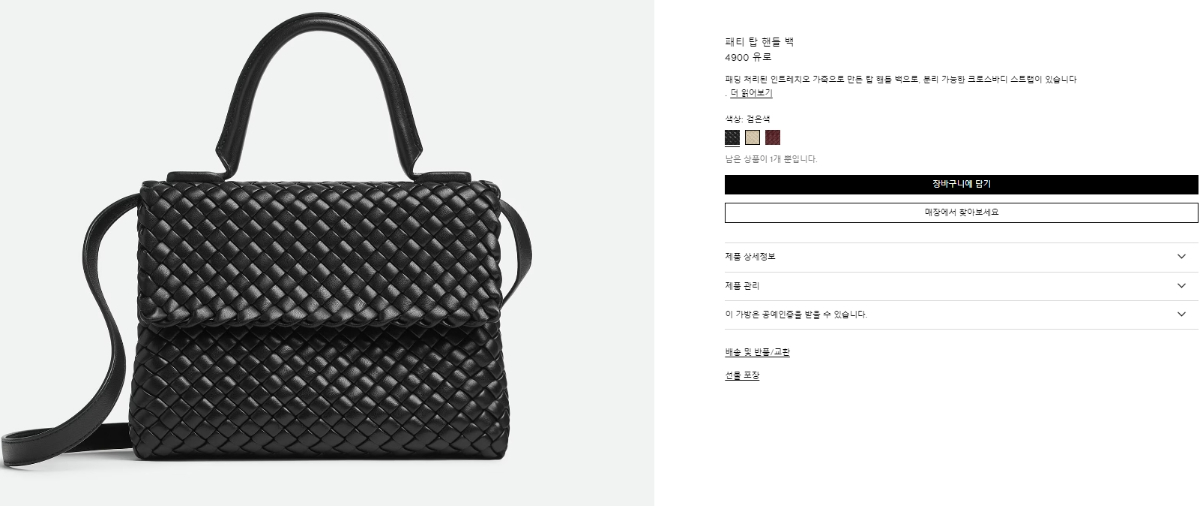This screenshot has height=506, width=1200.
Task: Expand the 제품 관리 section
Action: 961,286
